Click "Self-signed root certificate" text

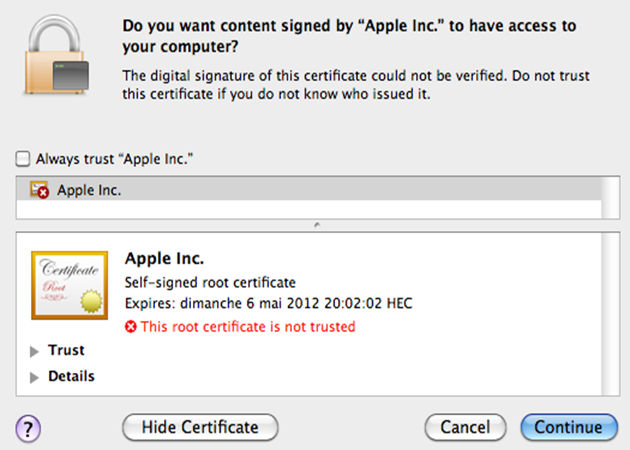click(x=210, y=282)
